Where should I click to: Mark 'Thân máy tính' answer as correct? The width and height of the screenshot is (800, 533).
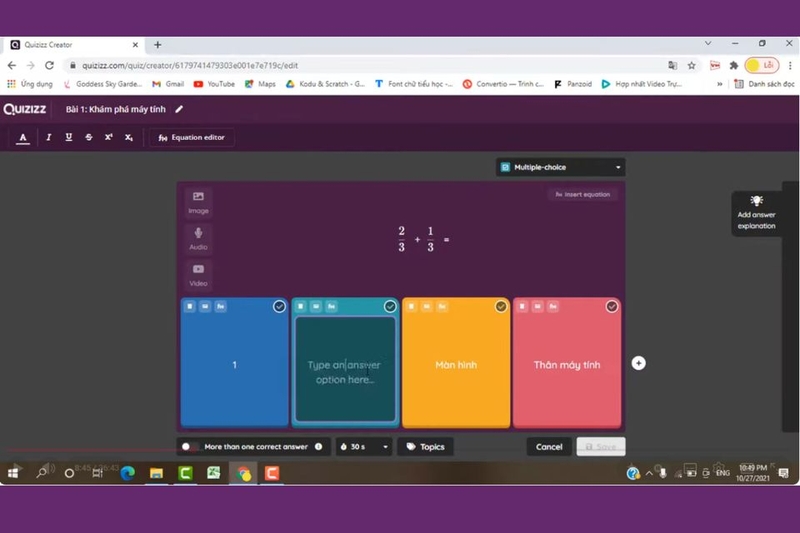pyautogui.click(x=612, y=306)
